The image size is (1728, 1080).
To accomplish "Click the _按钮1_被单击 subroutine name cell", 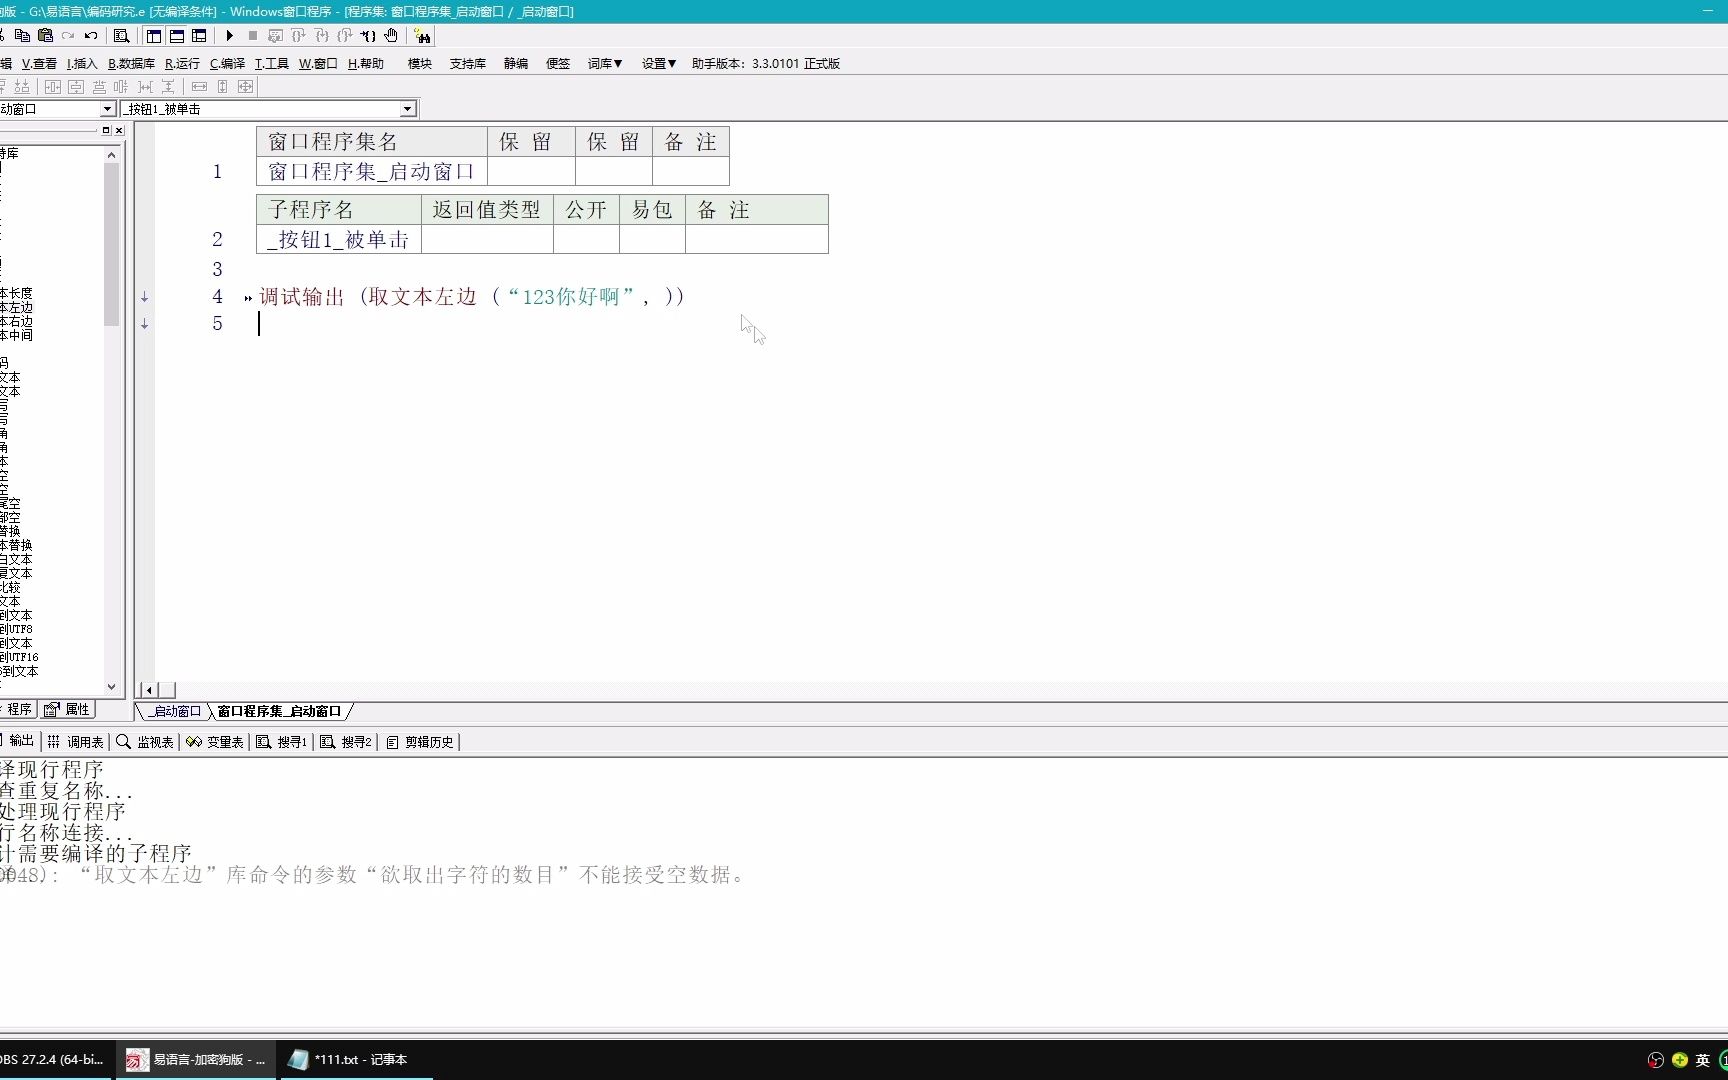I will 339,239.
